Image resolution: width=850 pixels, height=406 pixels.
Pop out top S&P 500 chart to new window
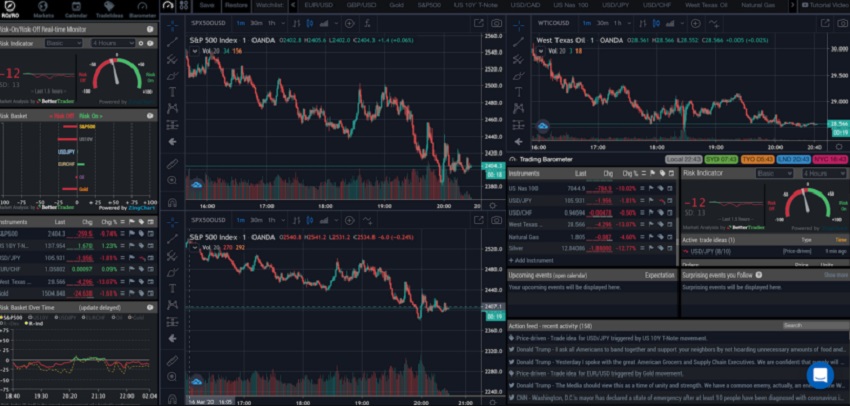point(479,23)
